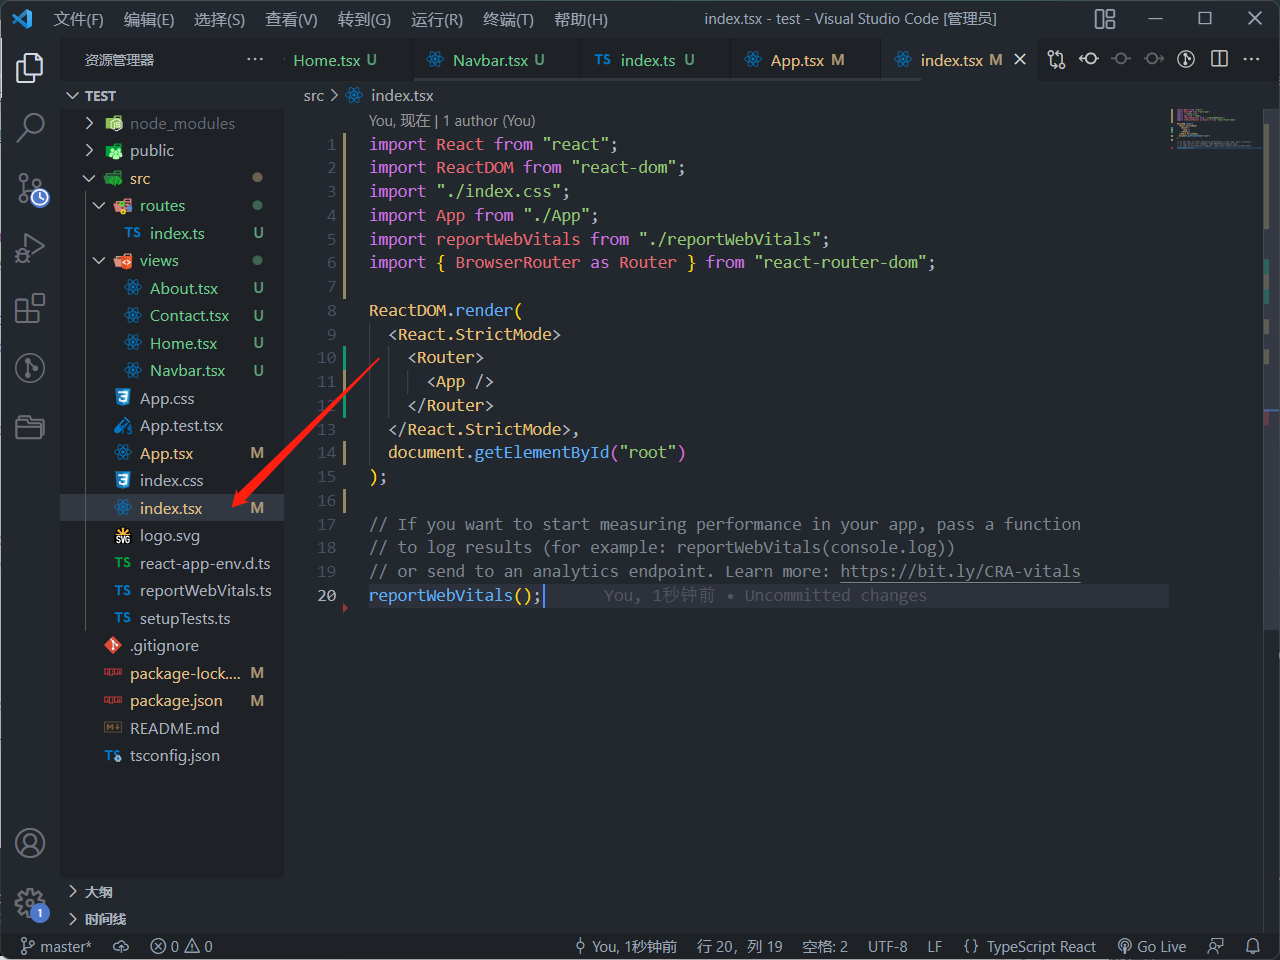Screen dimensions: 1280x960
Task: Open reportWebVitals.ts in file tree
Action: pos(172,590)
